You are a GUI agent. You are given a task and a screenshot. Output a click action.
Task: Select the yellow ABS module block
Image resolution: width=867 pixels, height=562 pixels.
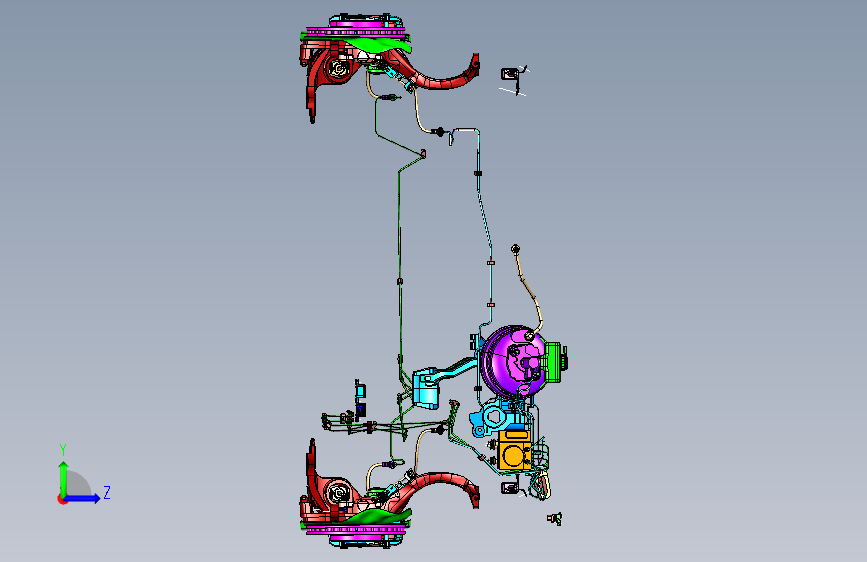point(514,450)
